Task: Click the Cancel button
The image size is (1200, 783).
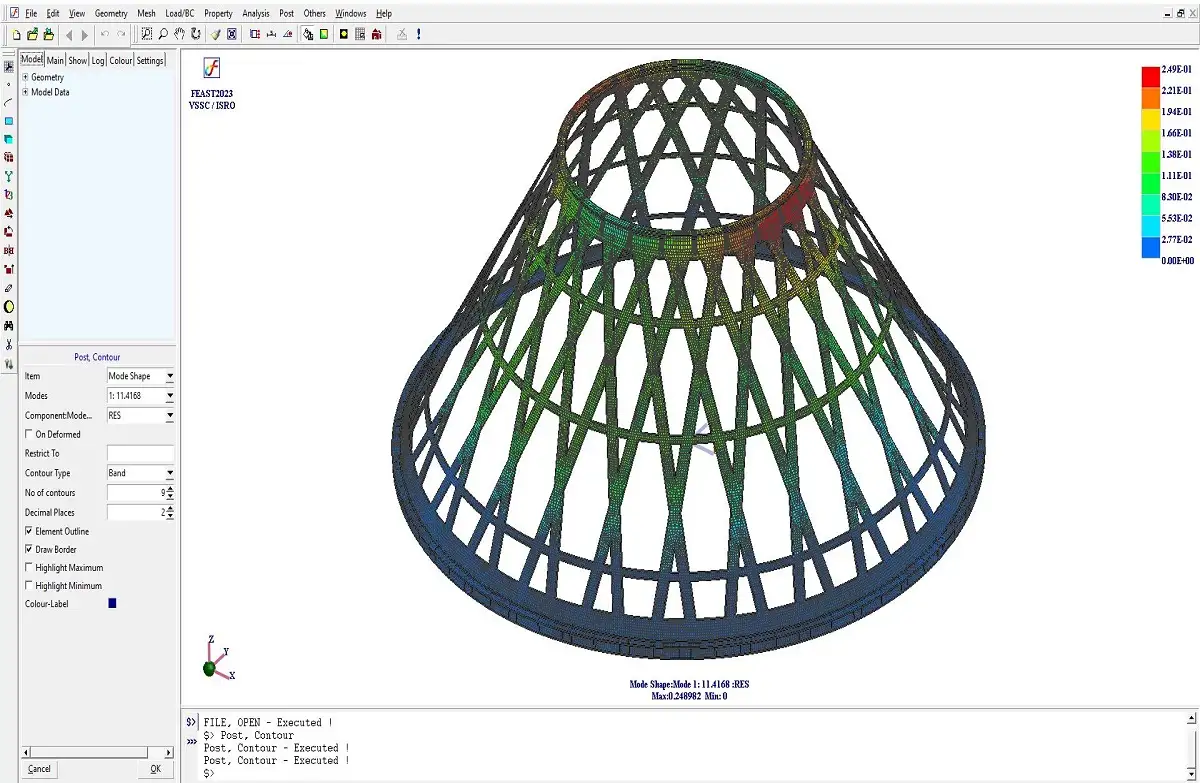Action: [39, 769]
